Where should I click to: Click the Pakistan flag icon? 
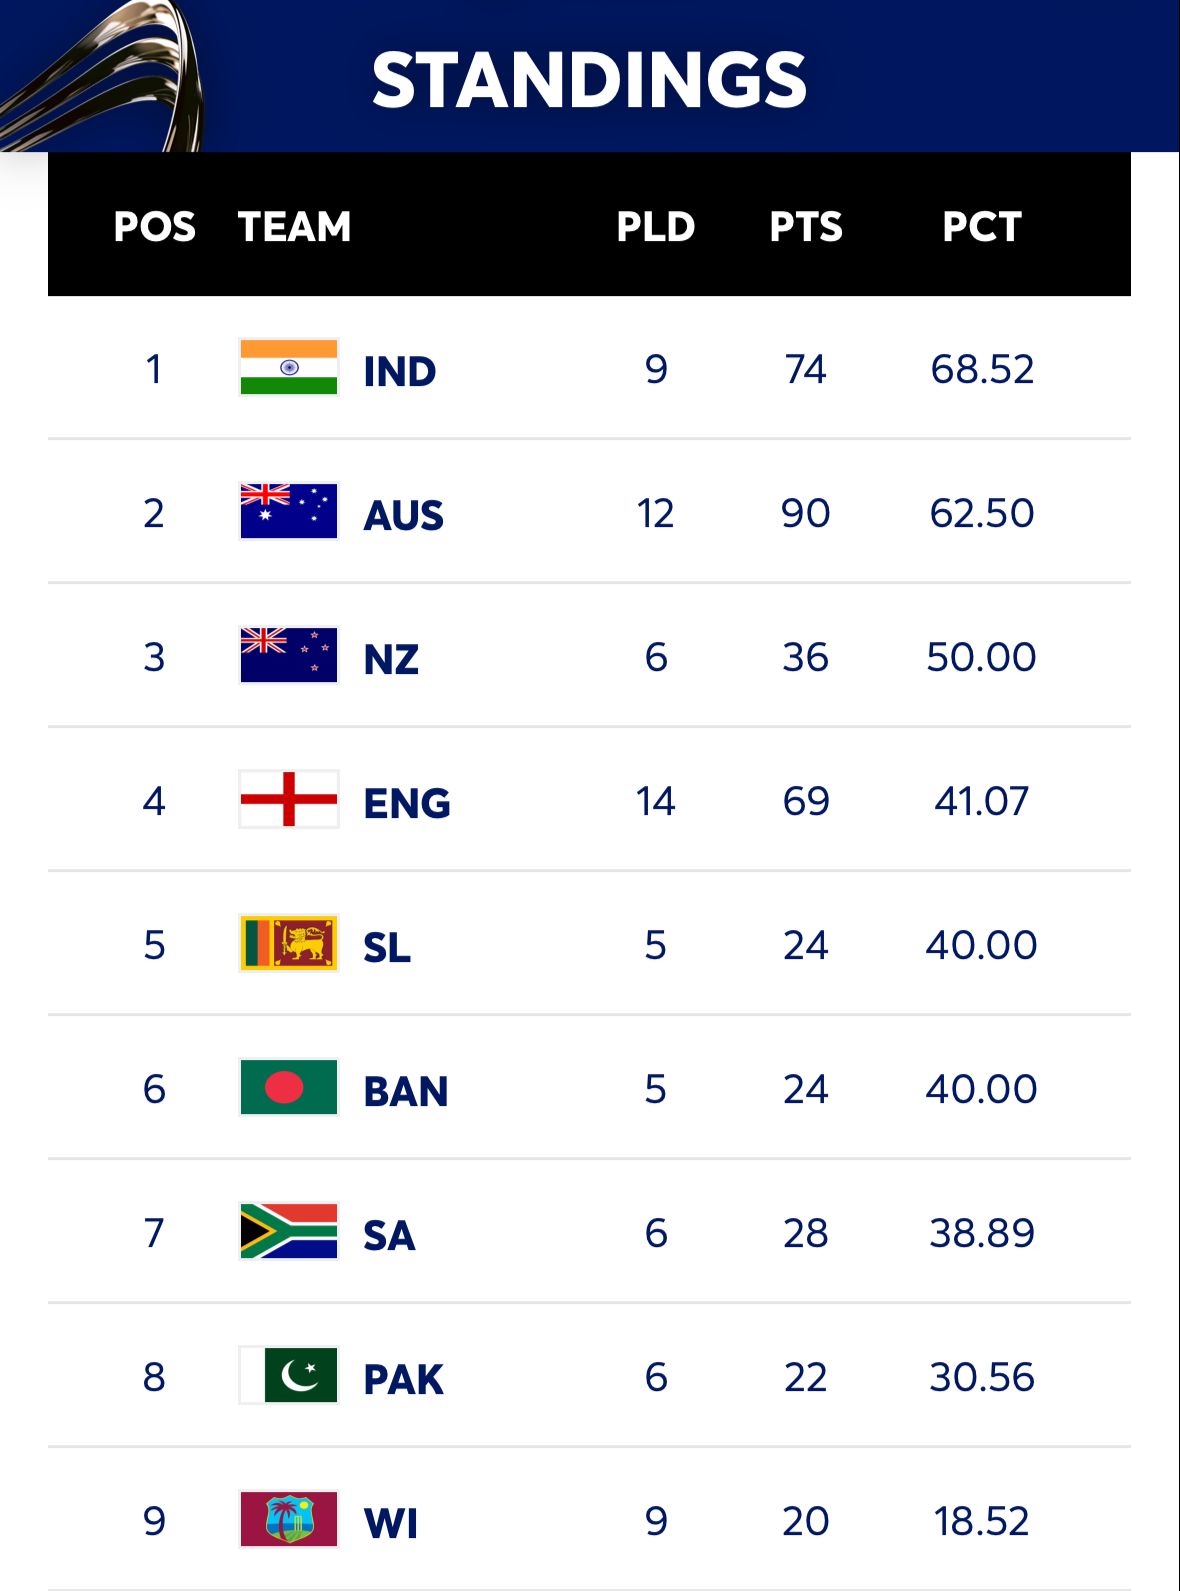pos(289,1376)
